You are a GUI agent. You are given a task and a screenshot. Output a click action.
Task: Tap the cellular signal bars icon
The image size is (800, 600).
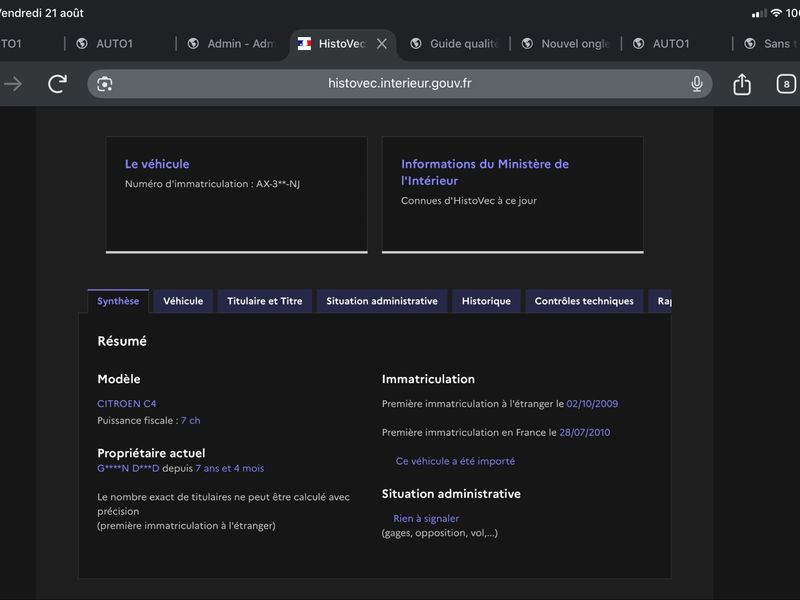tap(759, 13)
